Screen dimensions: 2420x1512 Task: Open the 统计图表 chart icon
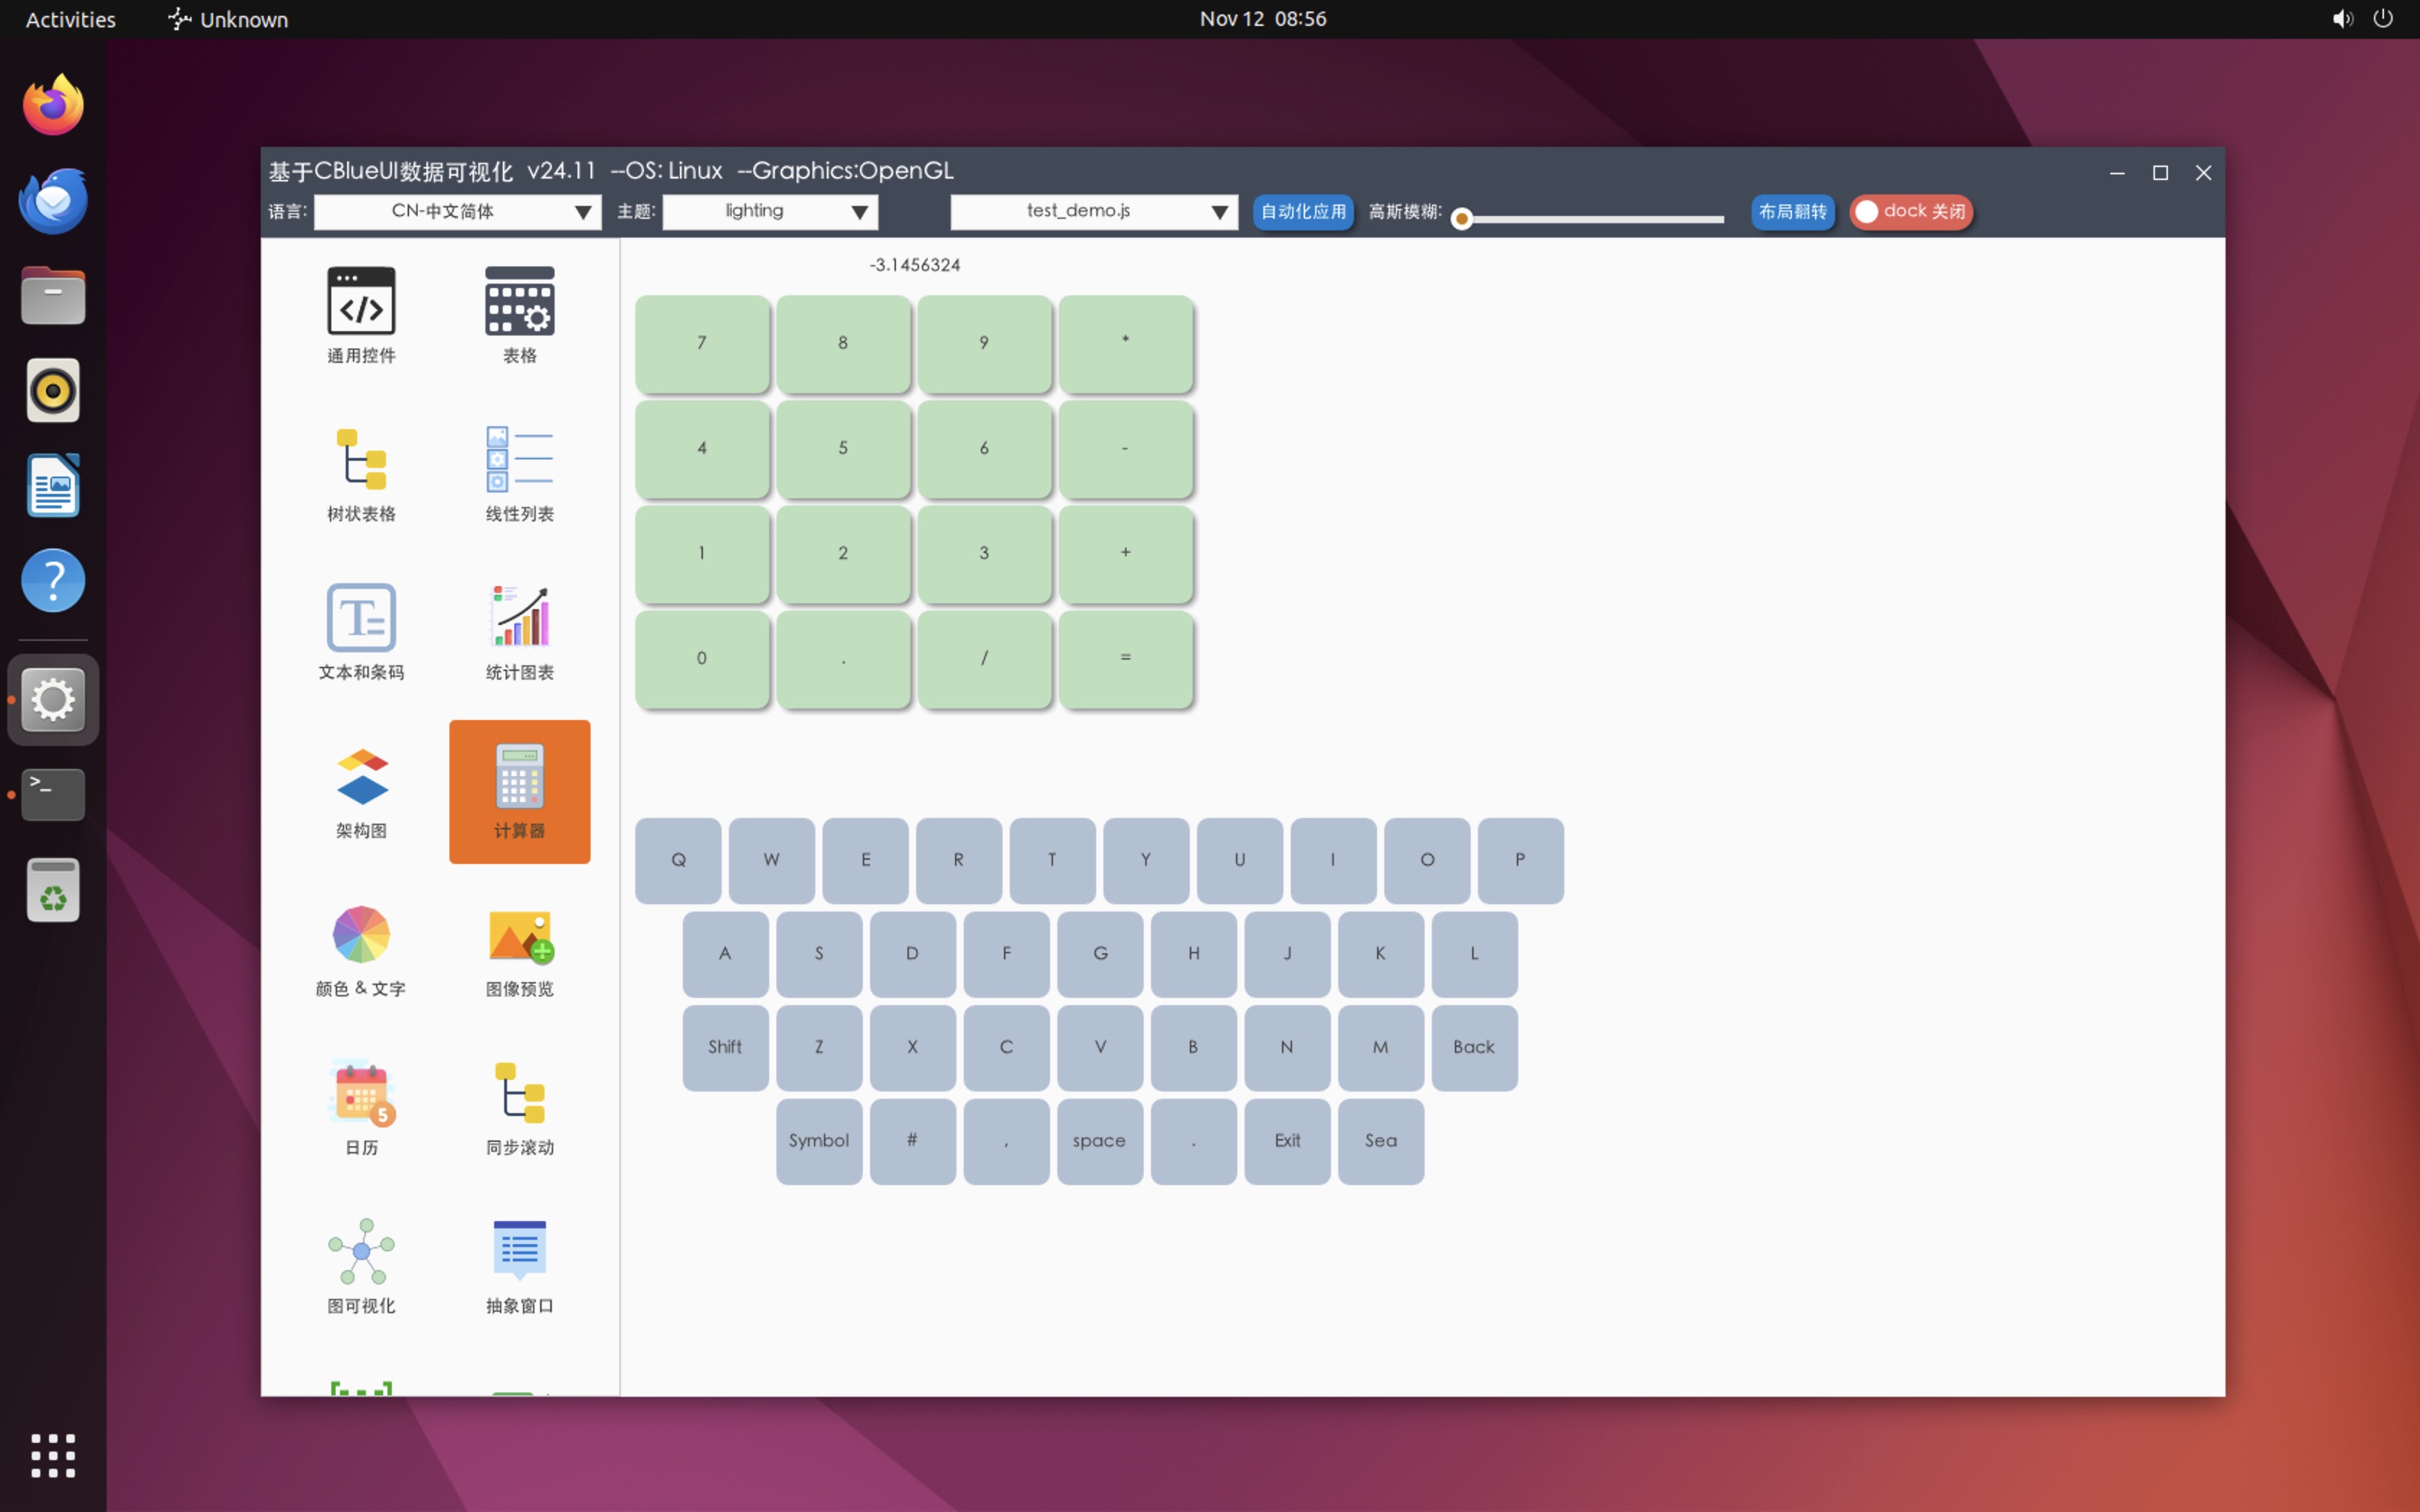tap(519, 617)
